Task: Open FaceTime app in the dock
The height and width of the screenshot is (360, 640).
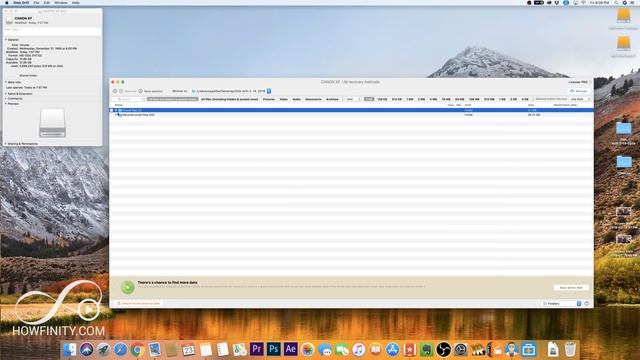Action: click(x=342, y=350)
